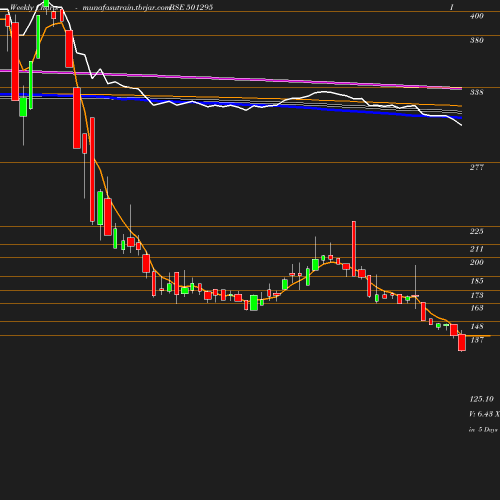Screen dimensions: 500x500
Task: Click the 'in 5 Days' text
Action: (x=483, y=430)
